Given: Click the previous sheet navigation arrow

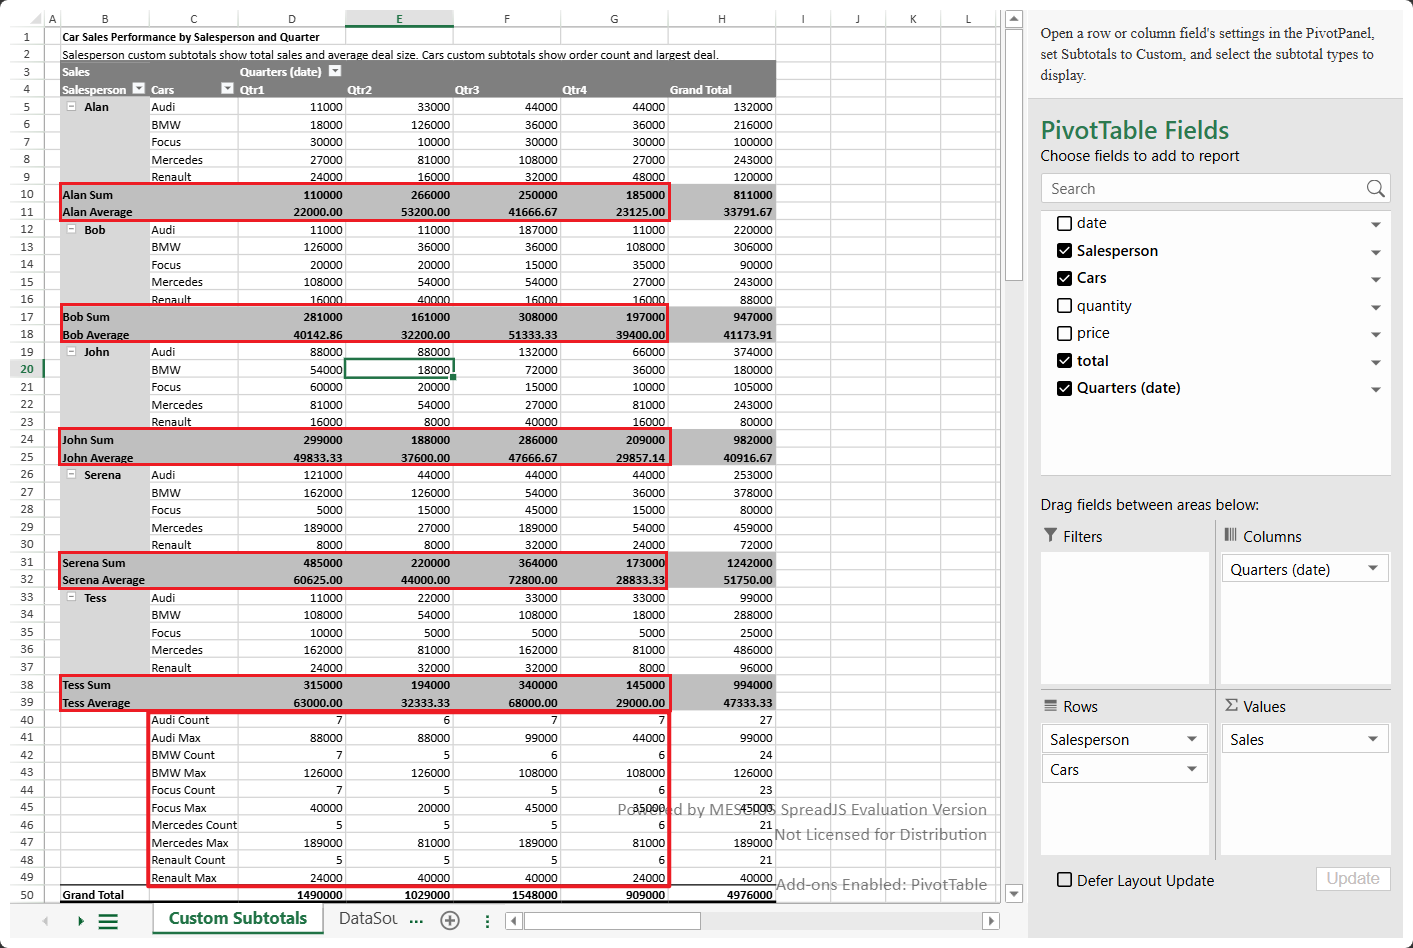Looking at the screenshot, I should point(46,921).
